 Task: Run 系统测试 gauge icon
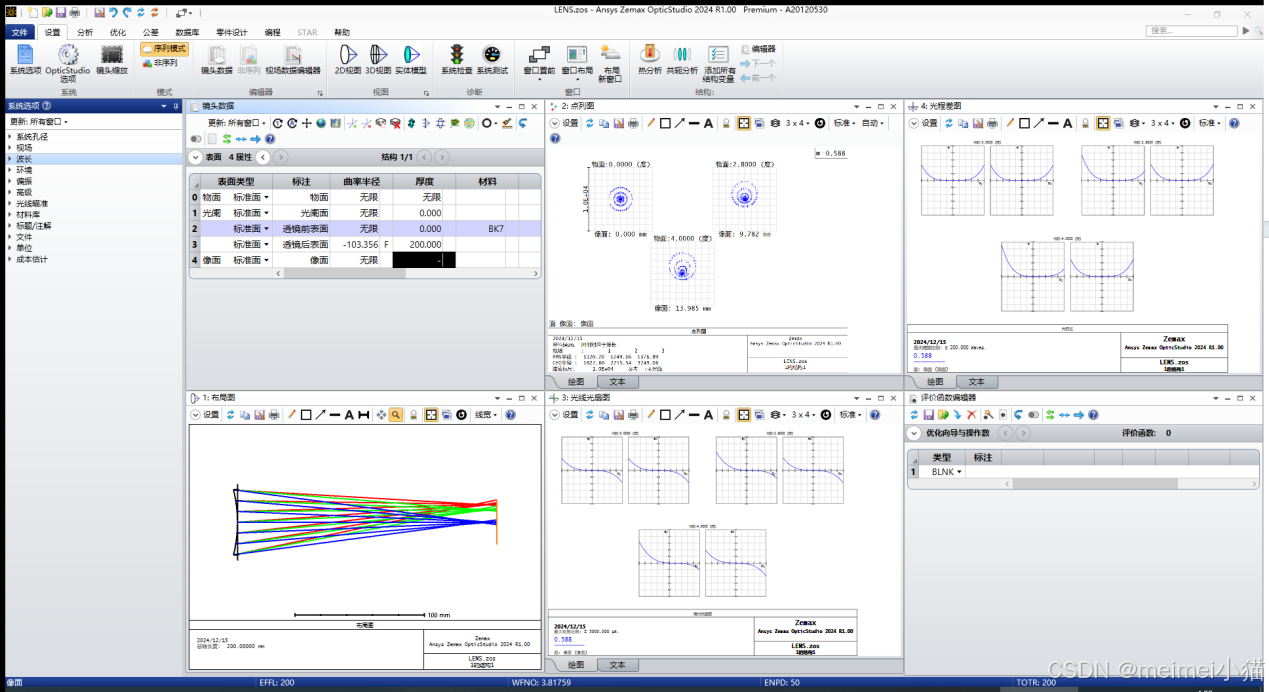pos(491,60)
